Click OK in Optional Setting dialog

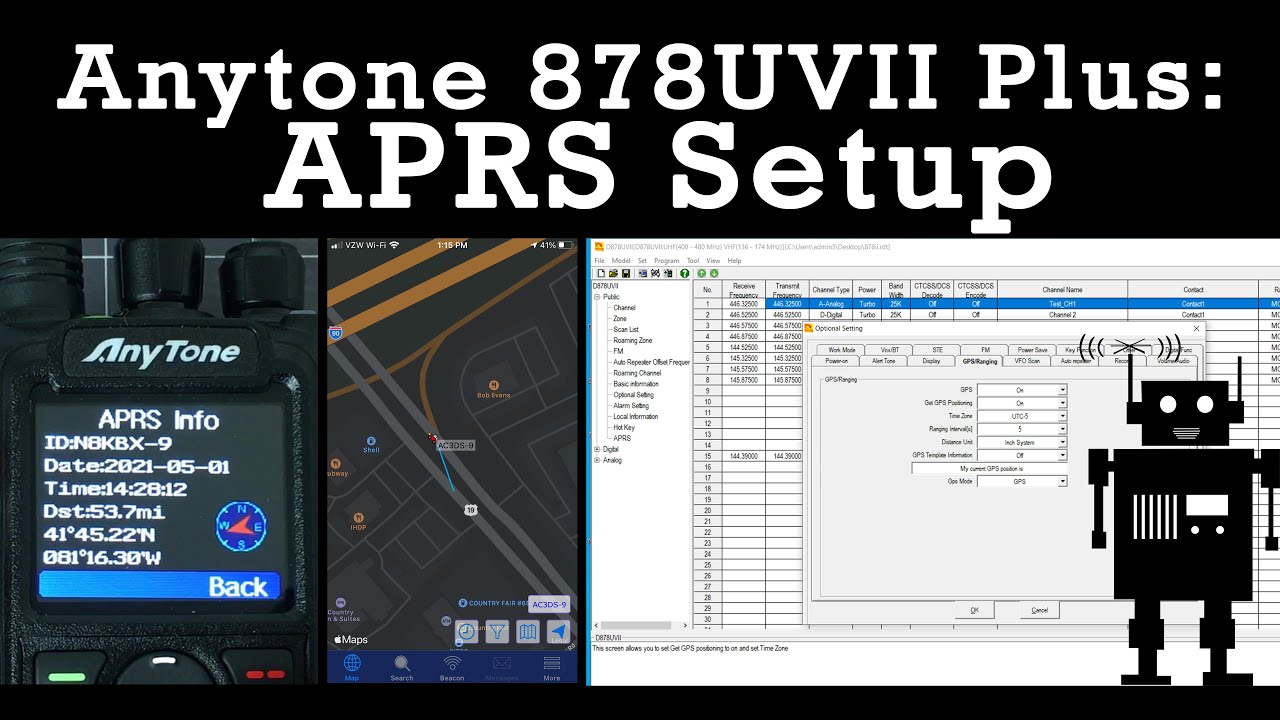point(974,610)
